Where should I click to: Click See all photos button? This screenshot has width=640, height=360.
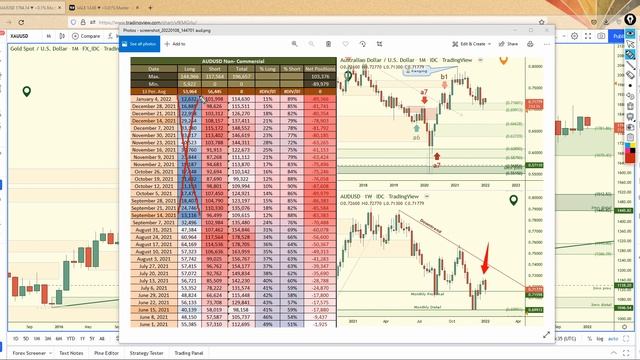pyautogui.click(x=139, y=44)
